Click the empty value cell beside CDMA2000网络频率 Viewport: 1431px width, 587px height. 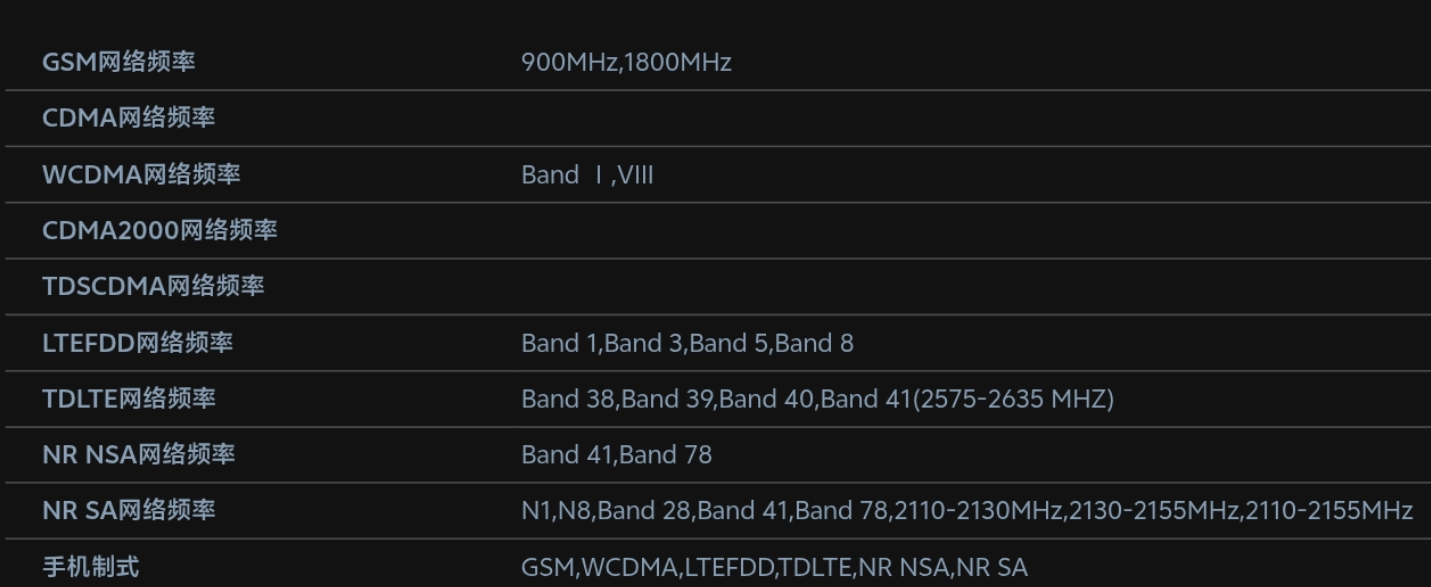970,230
